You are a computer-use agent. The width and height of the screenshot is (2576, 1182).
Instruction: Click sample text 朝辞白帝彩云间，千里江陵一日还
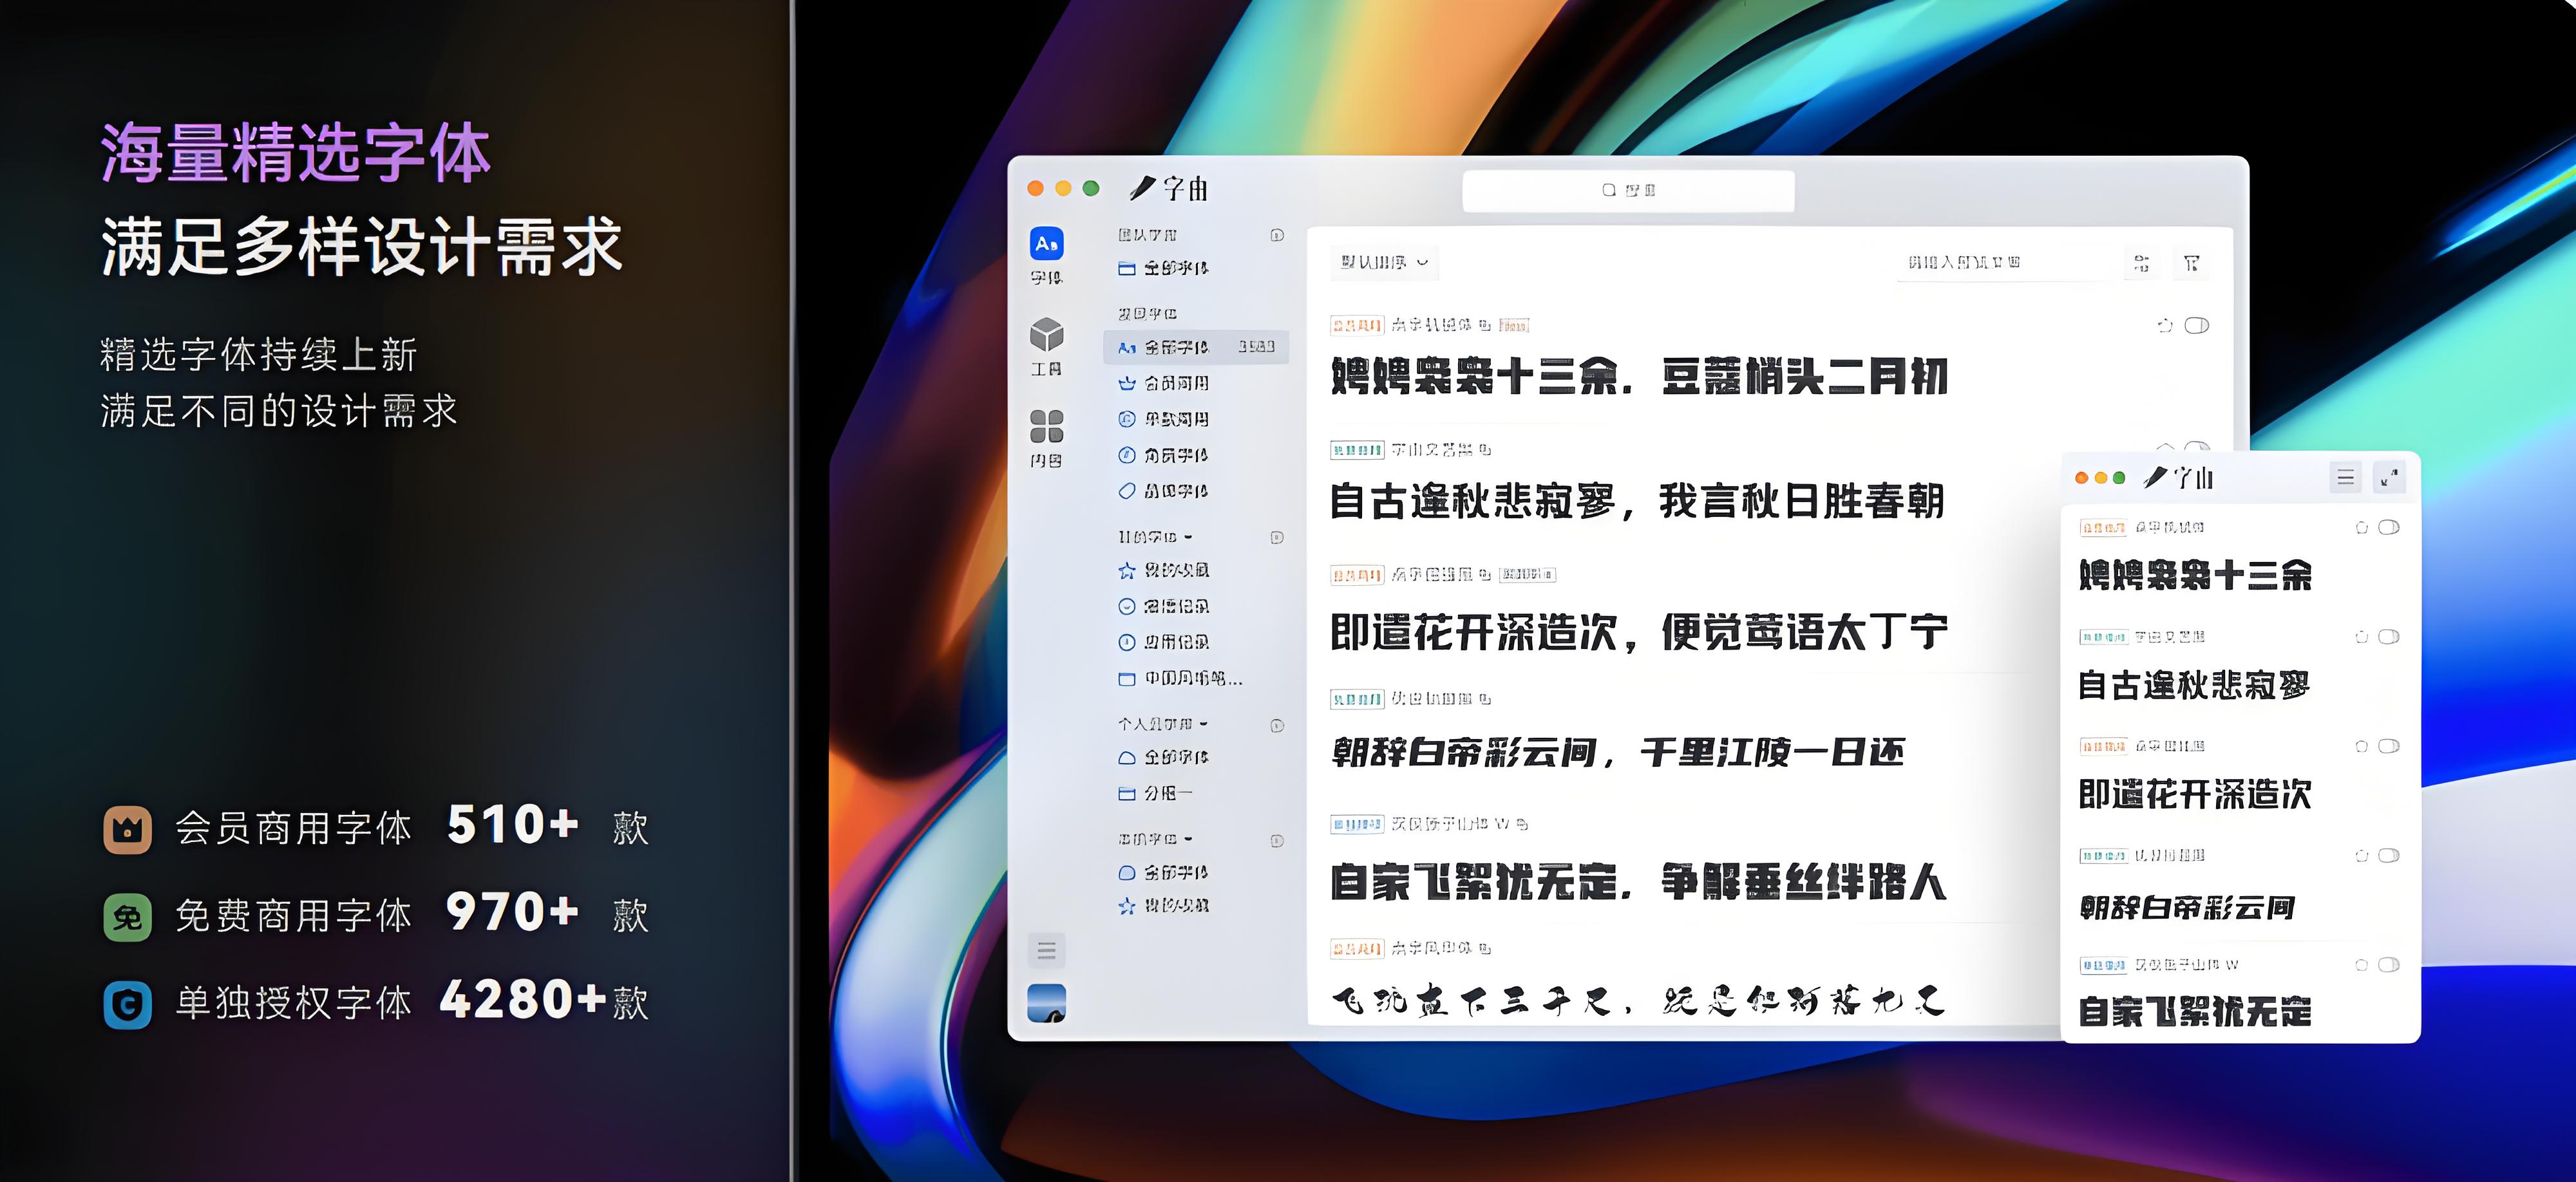1618,752
